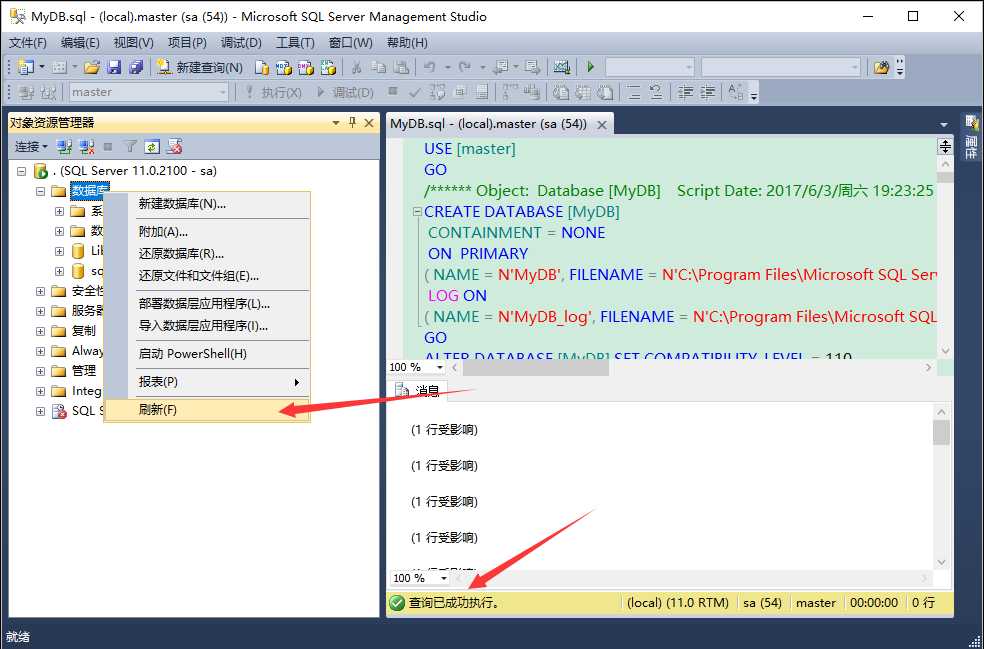Choose 刷新(F) from context menu
The height and width of the screenshot is (649, 984).
[207, 410]
